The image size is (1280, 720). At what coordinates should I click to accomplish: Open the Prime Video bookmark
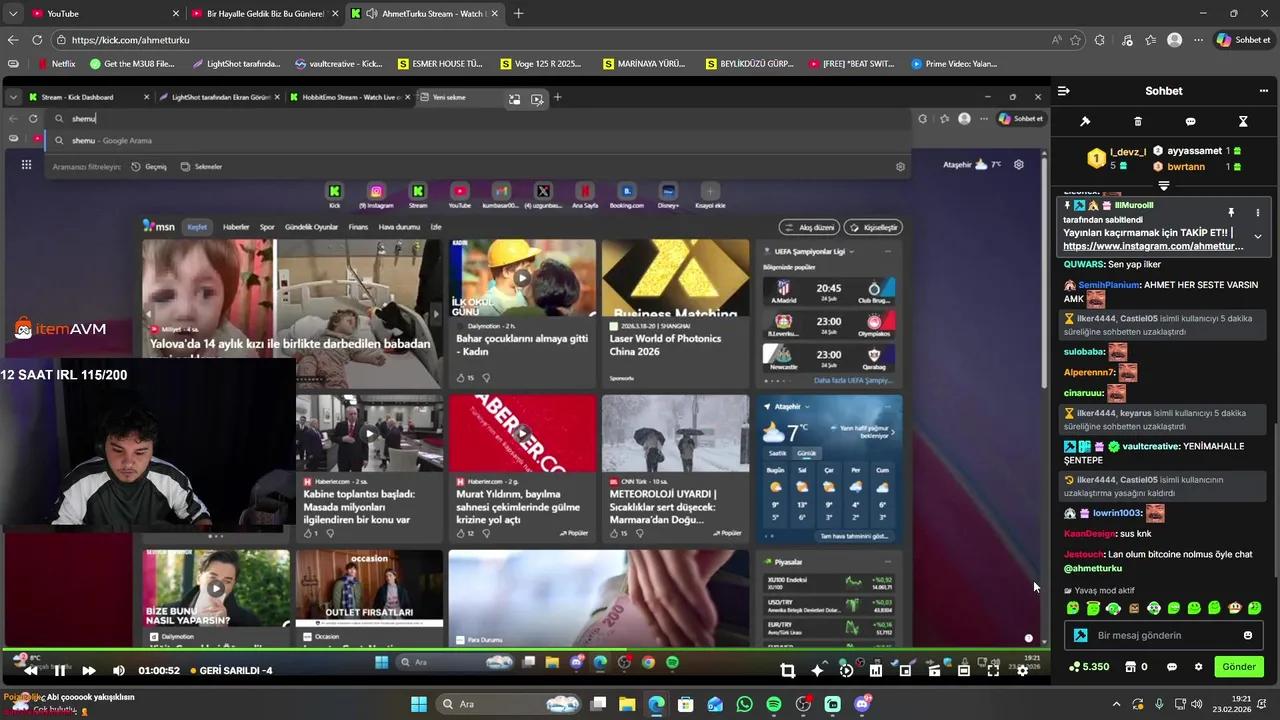[x=954, y=64]
